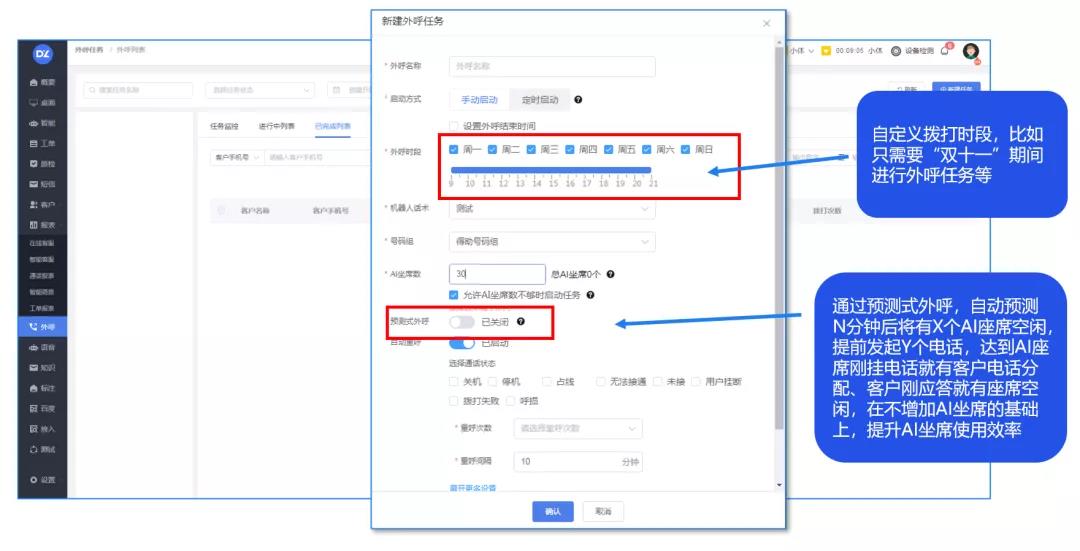Uncheck the 周三 checkbox
1080x551 pixels.
click(532, 150)
